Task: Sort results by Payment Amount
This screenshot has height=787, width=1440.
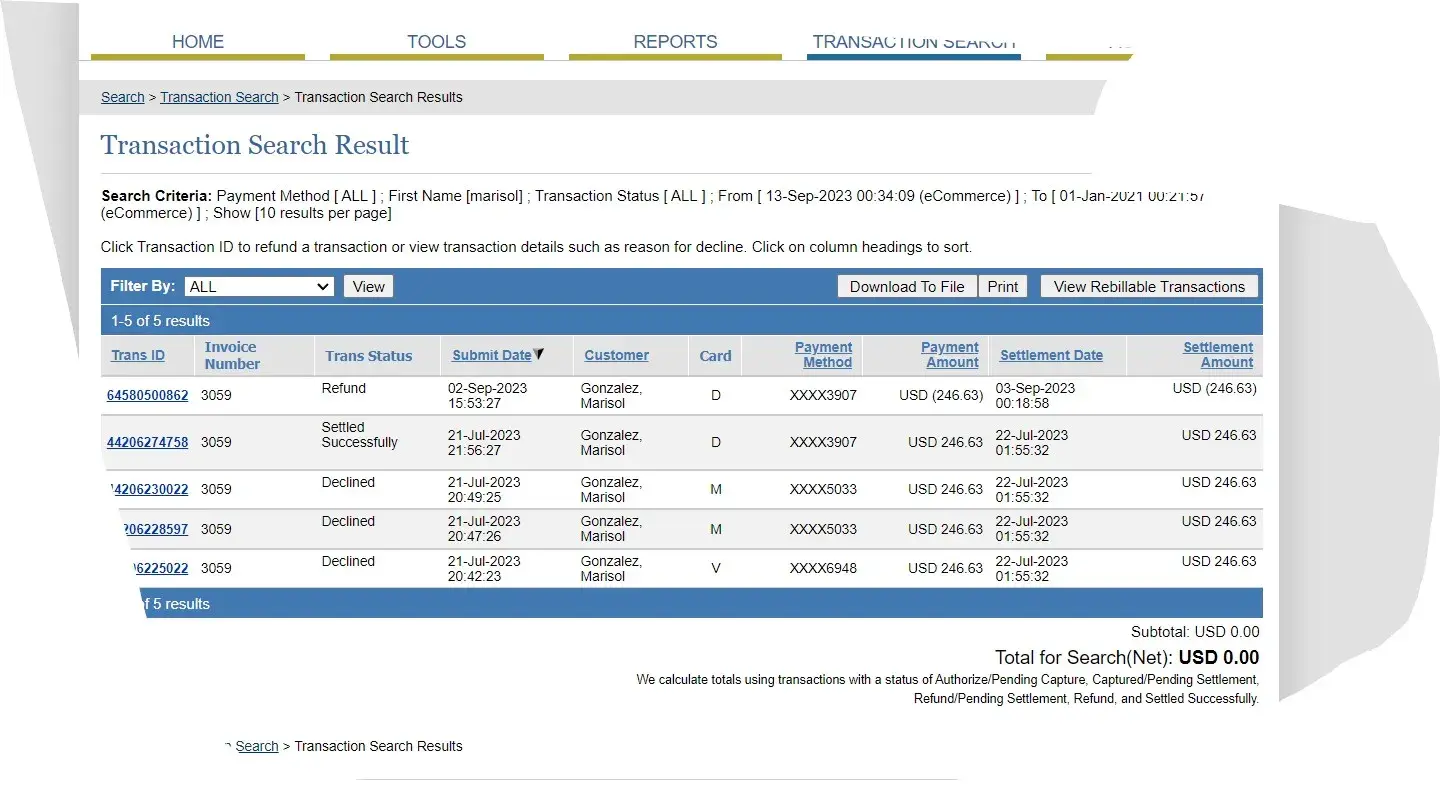Action: click(x=950, y=355)
